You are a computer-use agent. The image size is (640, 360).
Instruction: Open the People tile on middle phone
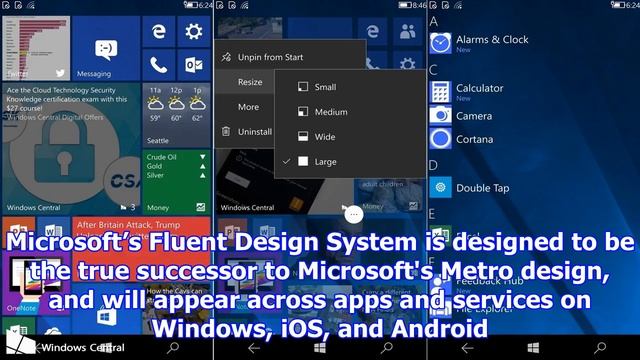[x=408, y=31]
